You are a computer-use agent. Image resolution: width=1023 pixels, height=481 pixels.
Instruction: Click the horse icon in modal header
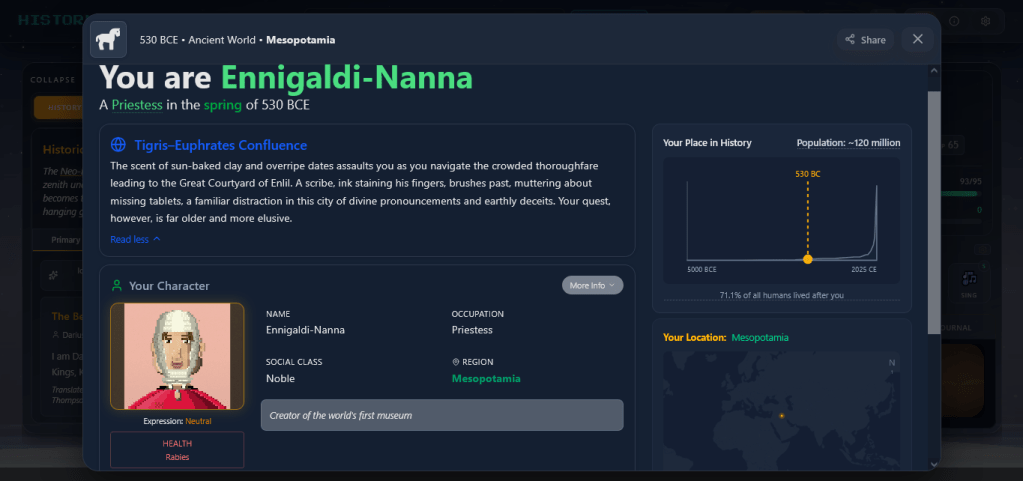[x=109, y=40]
